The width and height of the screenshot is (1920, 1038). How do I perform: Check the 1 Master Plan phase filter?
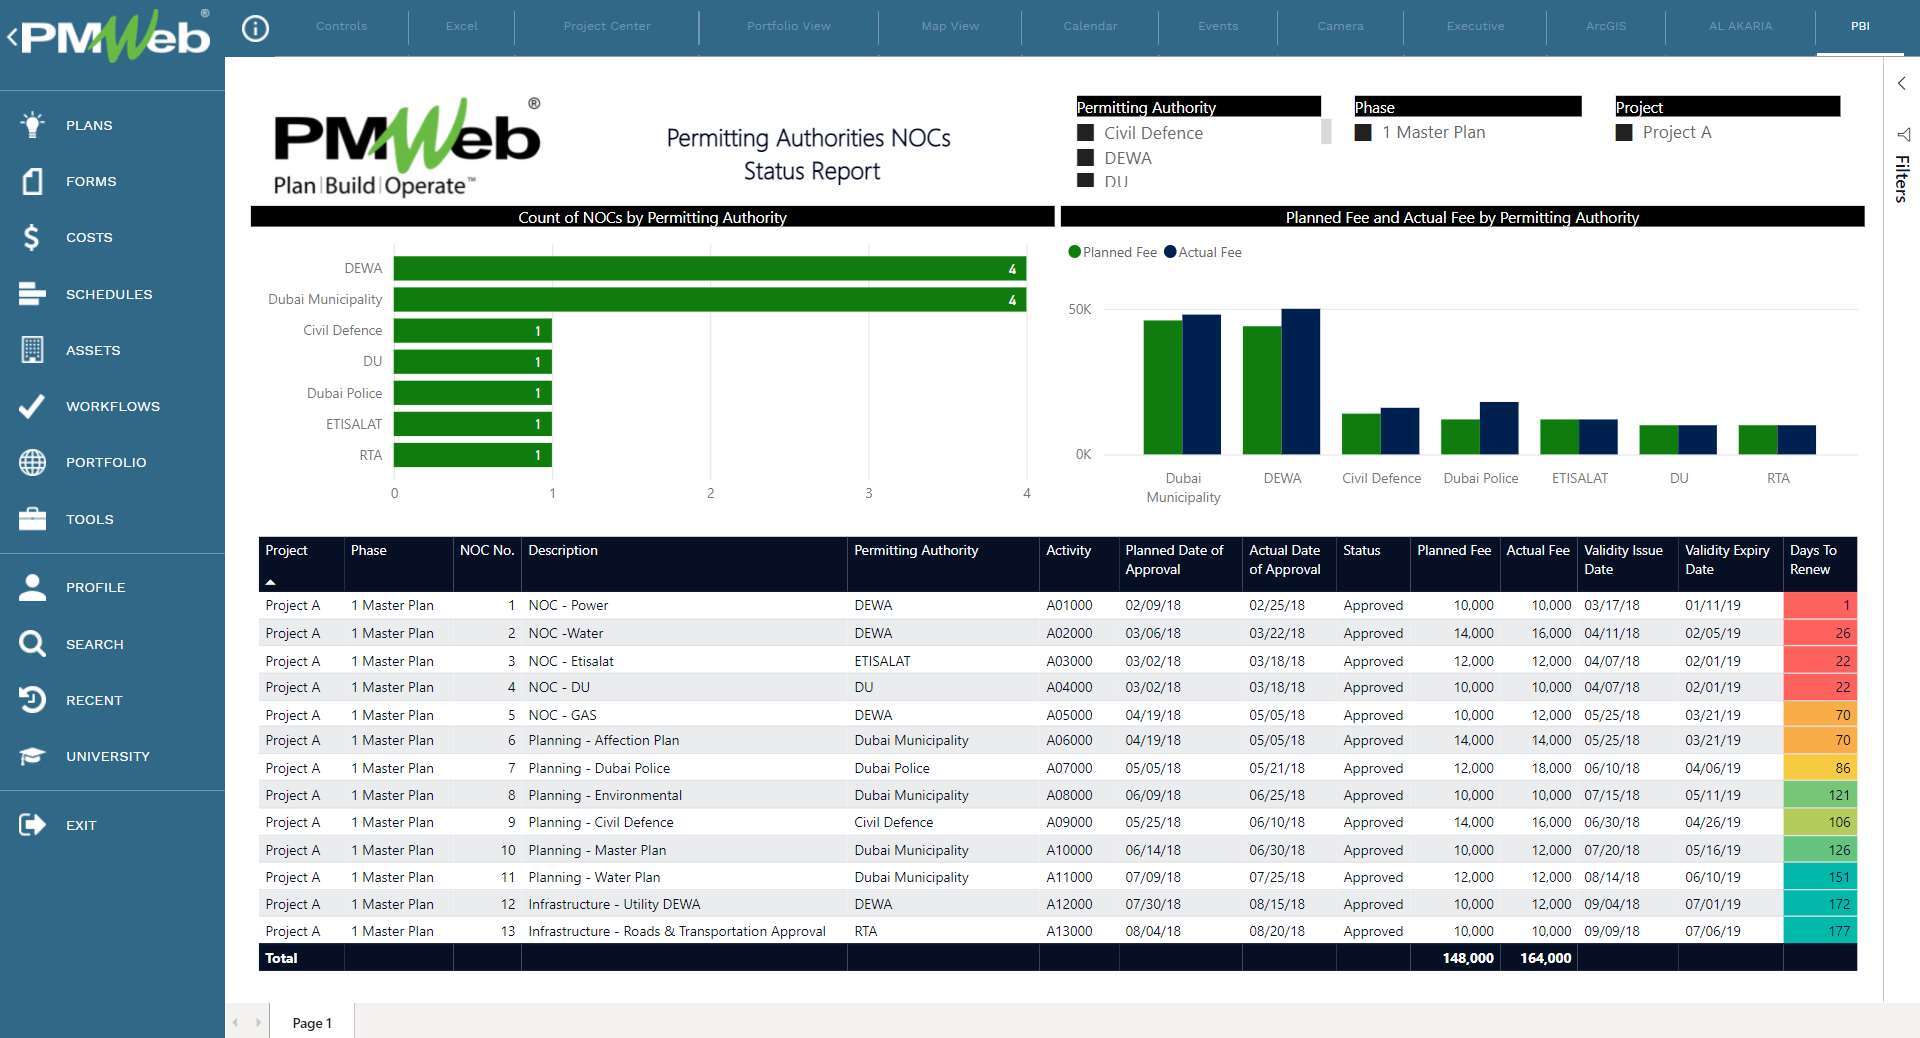[1363, 133]
